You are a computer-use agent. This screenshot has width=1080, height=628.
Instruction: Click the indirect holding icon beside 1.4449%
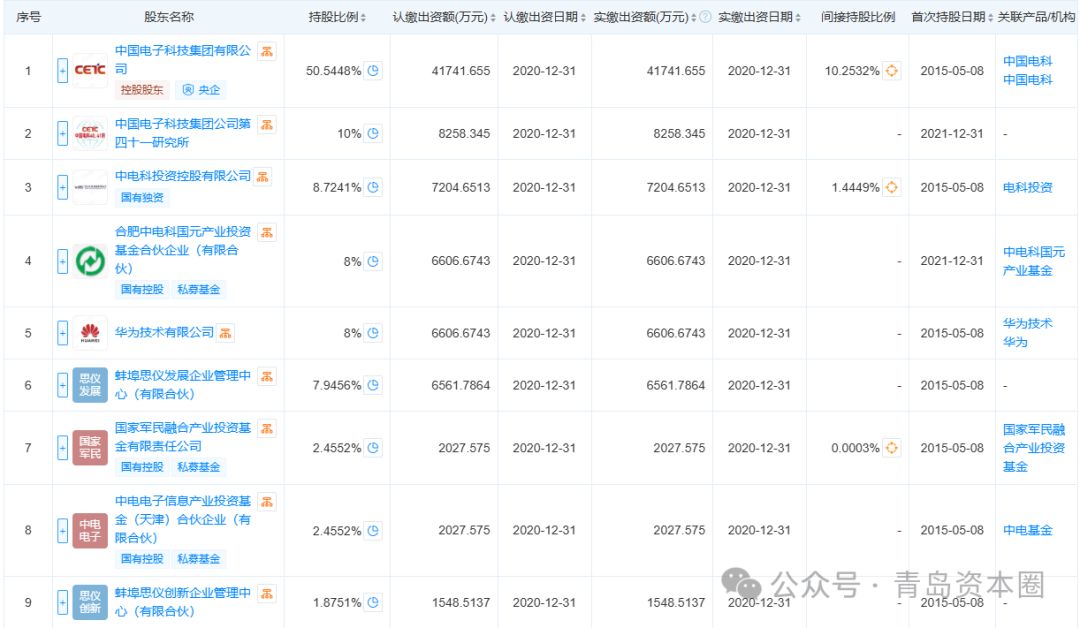coord(892,187)
